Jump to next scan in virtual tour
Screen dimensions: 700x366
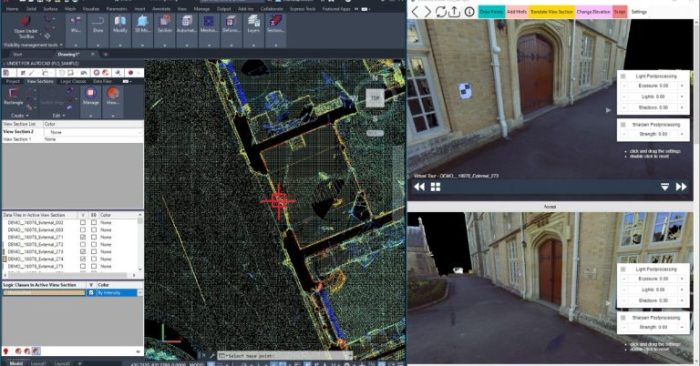click(x=681, y=187)
